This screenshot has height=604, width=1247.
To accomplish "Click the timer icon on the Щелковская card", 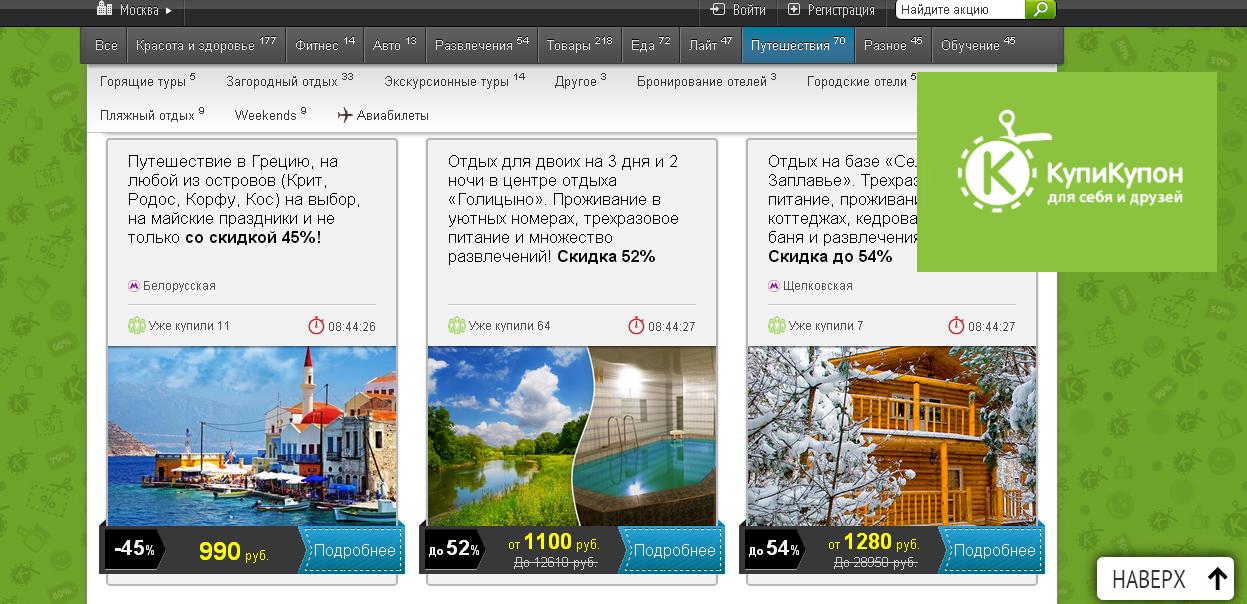I will (956, 326).
